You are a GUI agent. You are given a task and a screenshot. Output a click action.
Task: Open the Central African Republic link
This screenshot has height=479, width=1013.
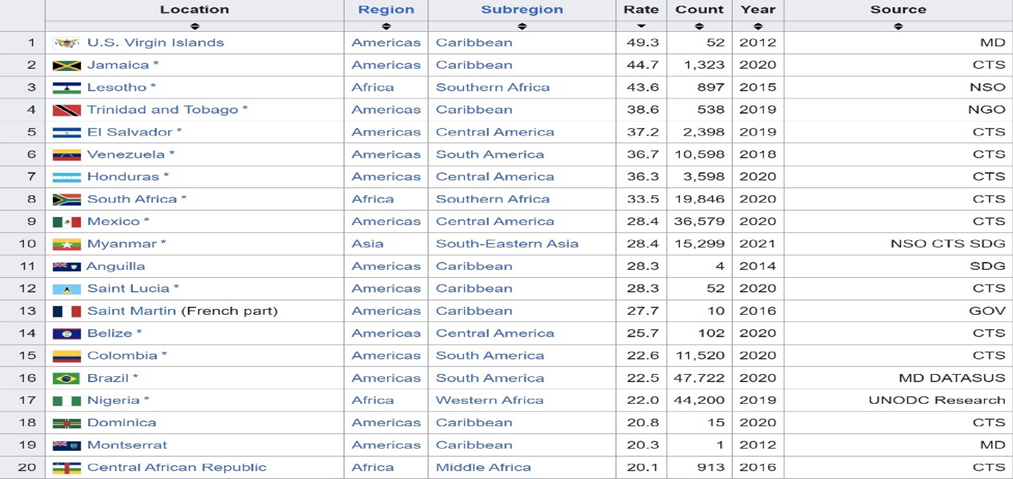(x=176, y=468)
